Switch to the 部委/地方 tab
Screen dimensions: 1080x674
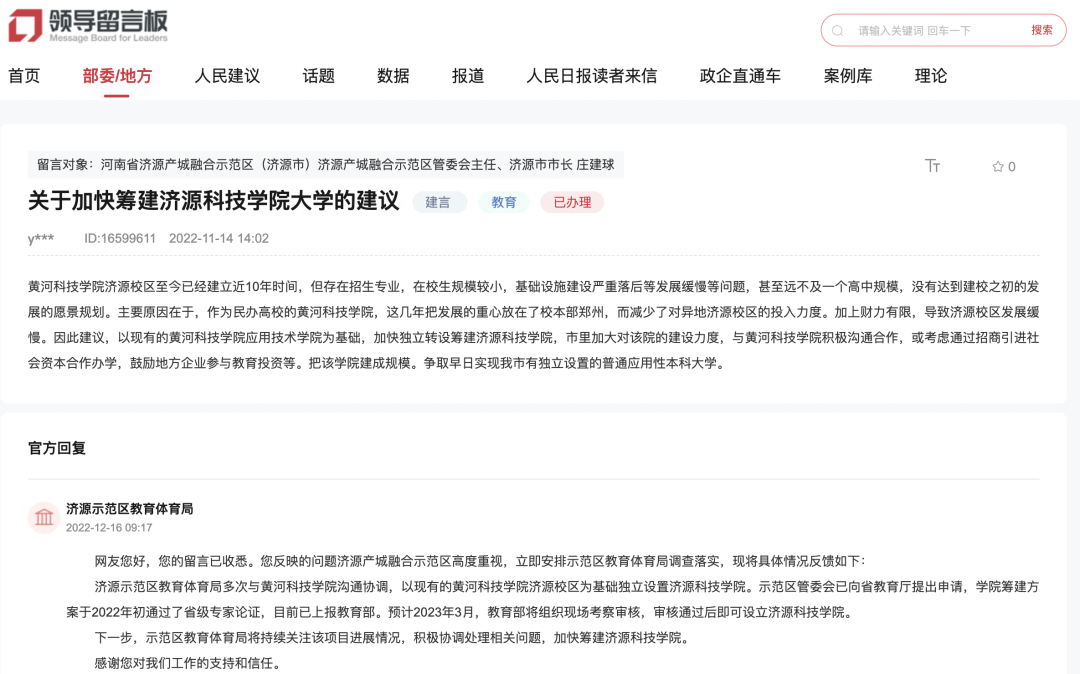click(x=119, y=75)
